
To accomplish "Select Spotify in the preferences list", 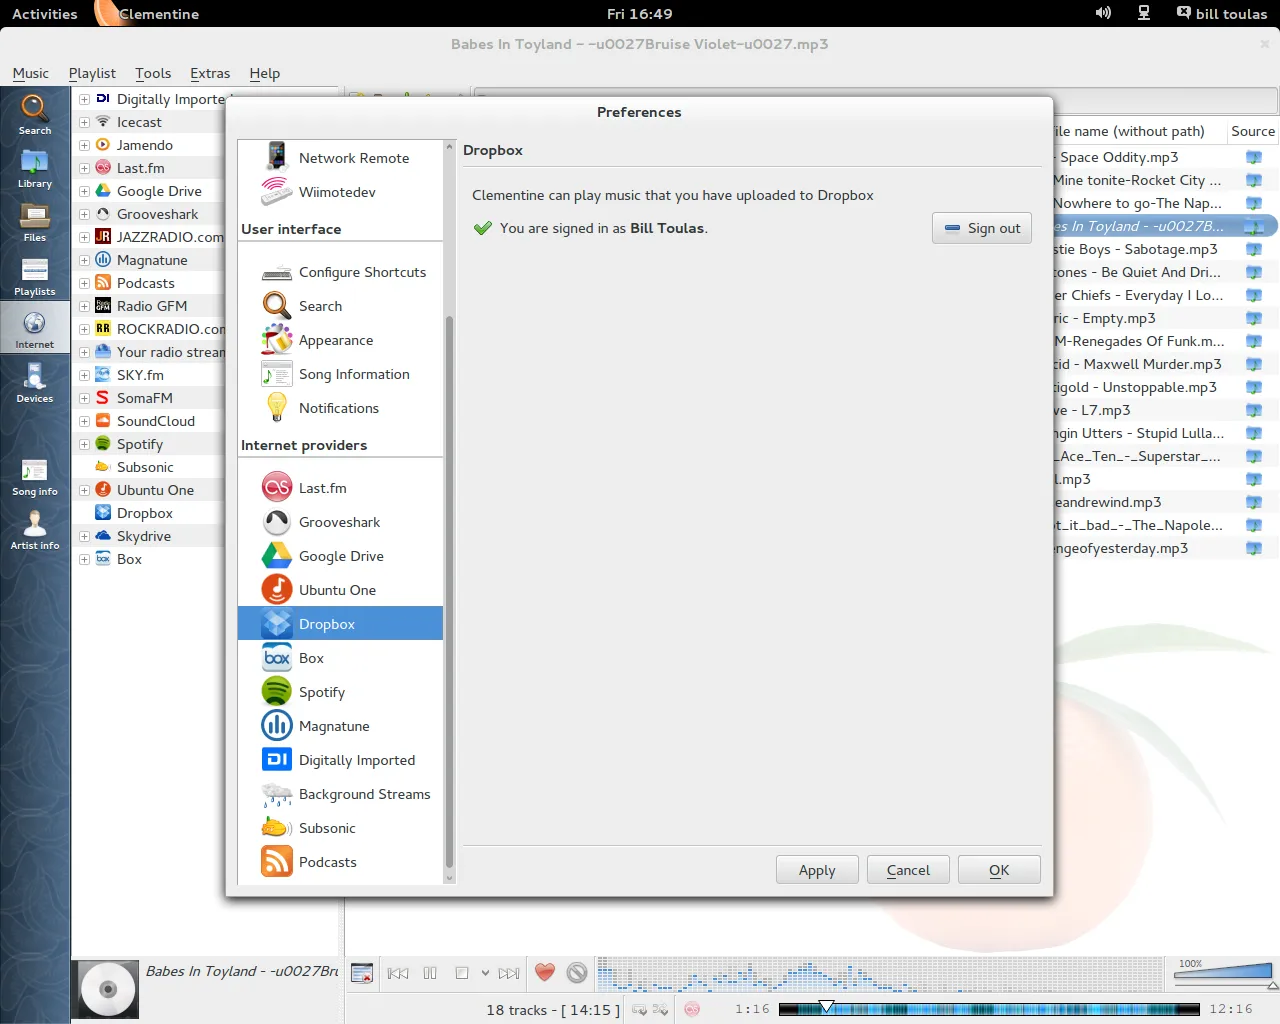I will tap(321, 692).
